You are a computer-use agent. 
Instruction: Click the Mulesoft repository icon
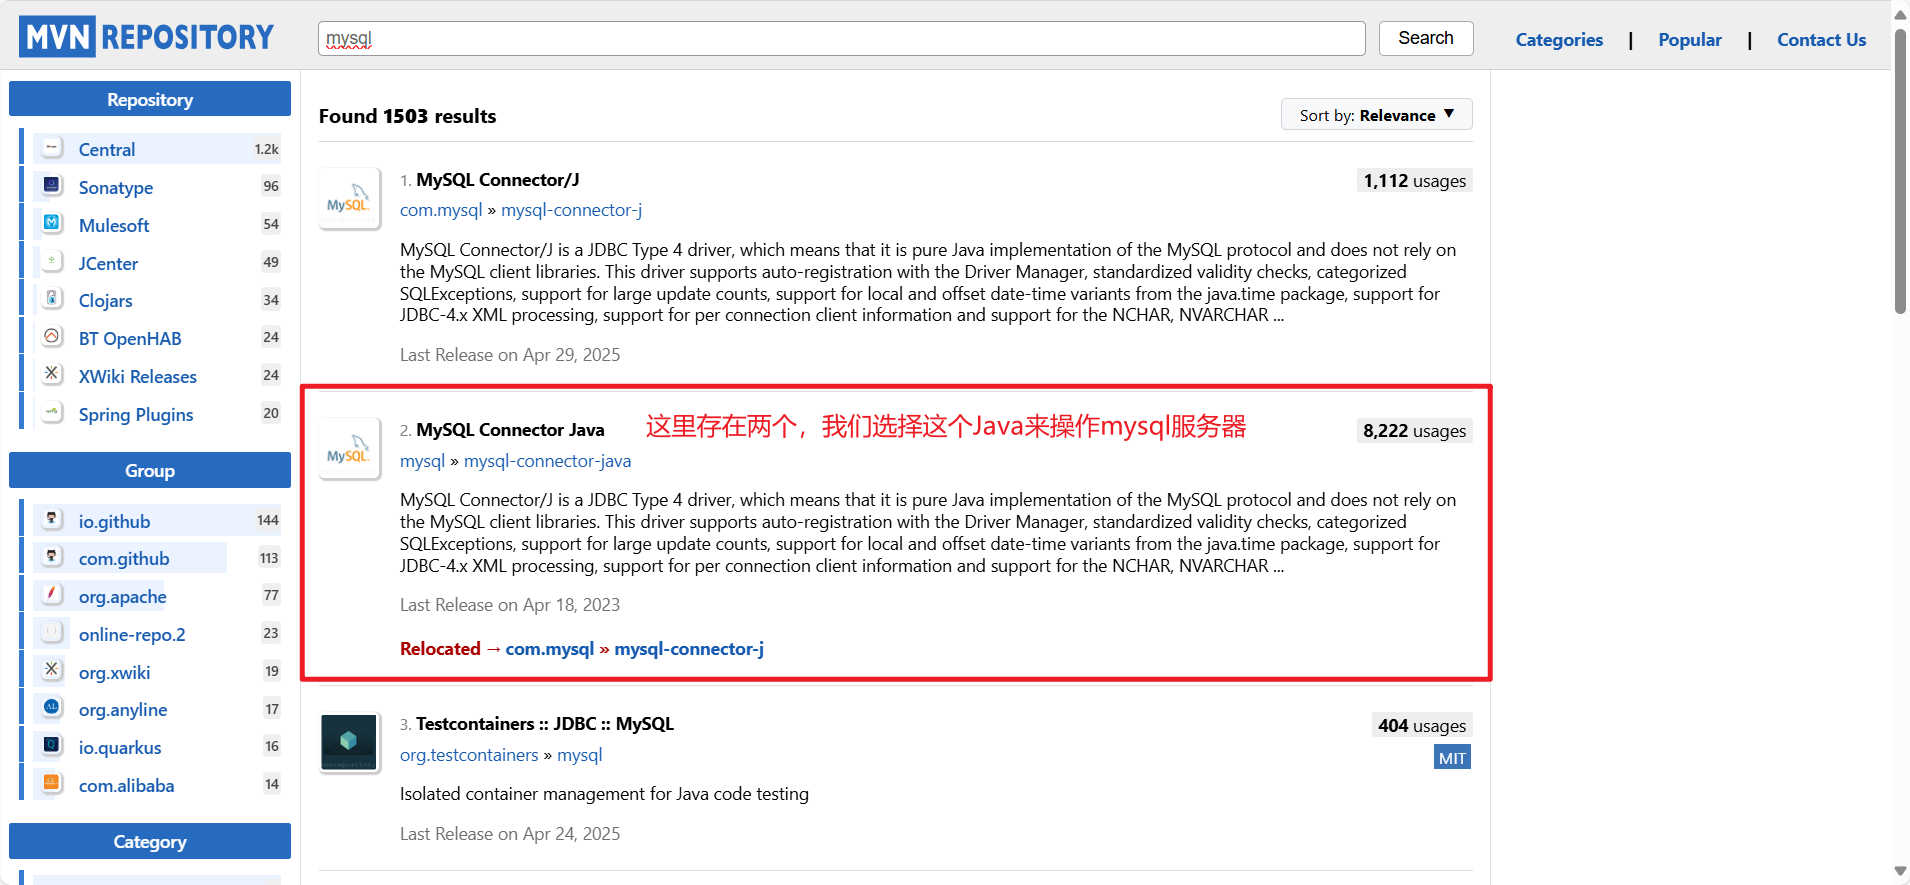(52, 223)
